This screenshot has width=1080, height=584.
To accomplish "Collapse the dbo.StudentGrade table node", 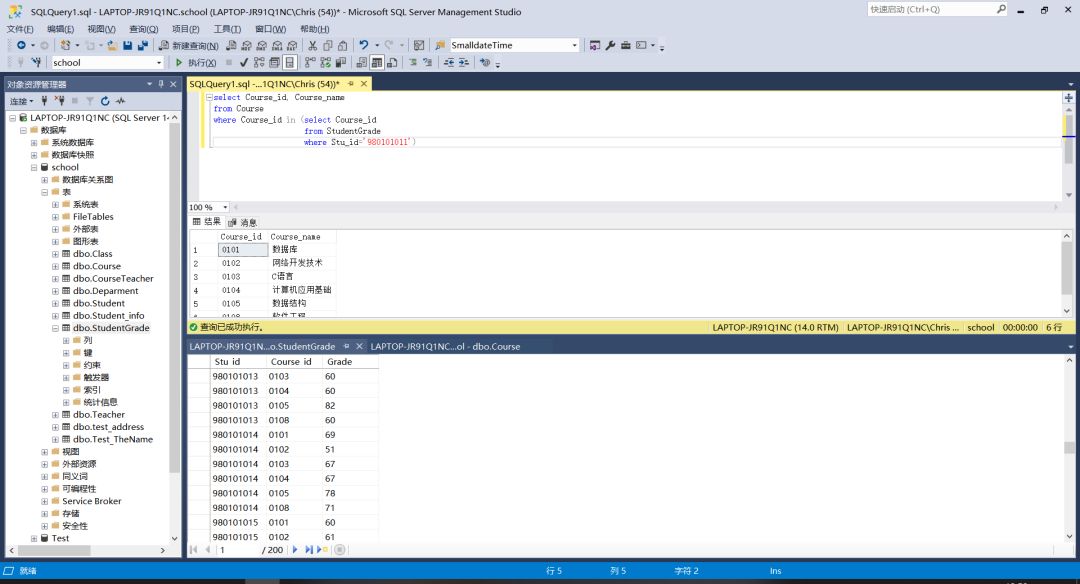I will [x=55, y=328].
